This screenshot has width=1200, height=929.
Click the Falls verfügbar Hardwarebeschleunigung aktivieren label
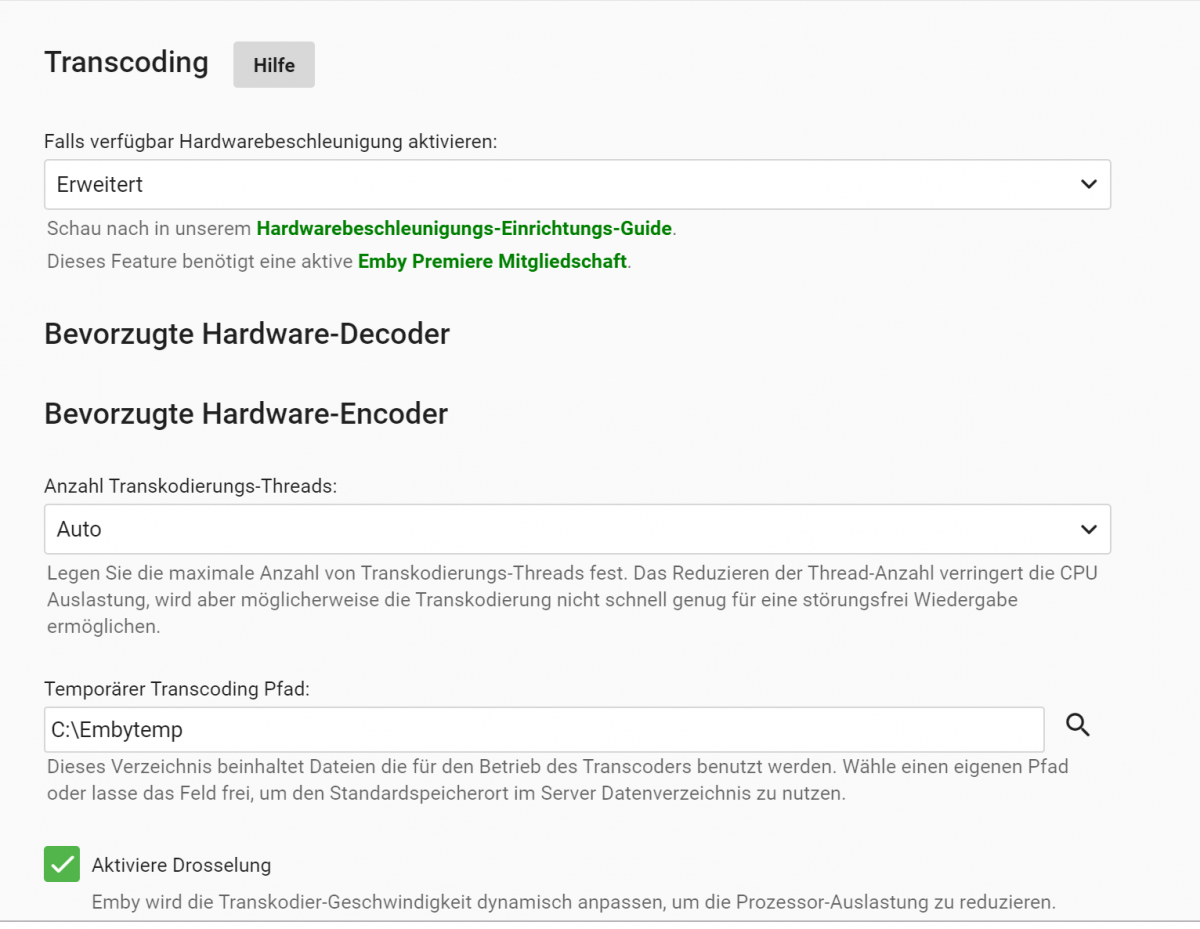coord(271,142)
